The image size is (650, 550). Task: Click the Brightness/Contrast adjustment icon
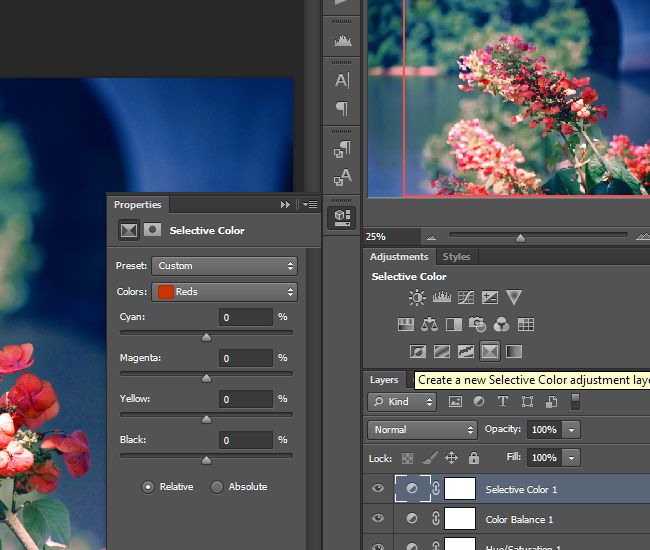[x=417, y=297]
